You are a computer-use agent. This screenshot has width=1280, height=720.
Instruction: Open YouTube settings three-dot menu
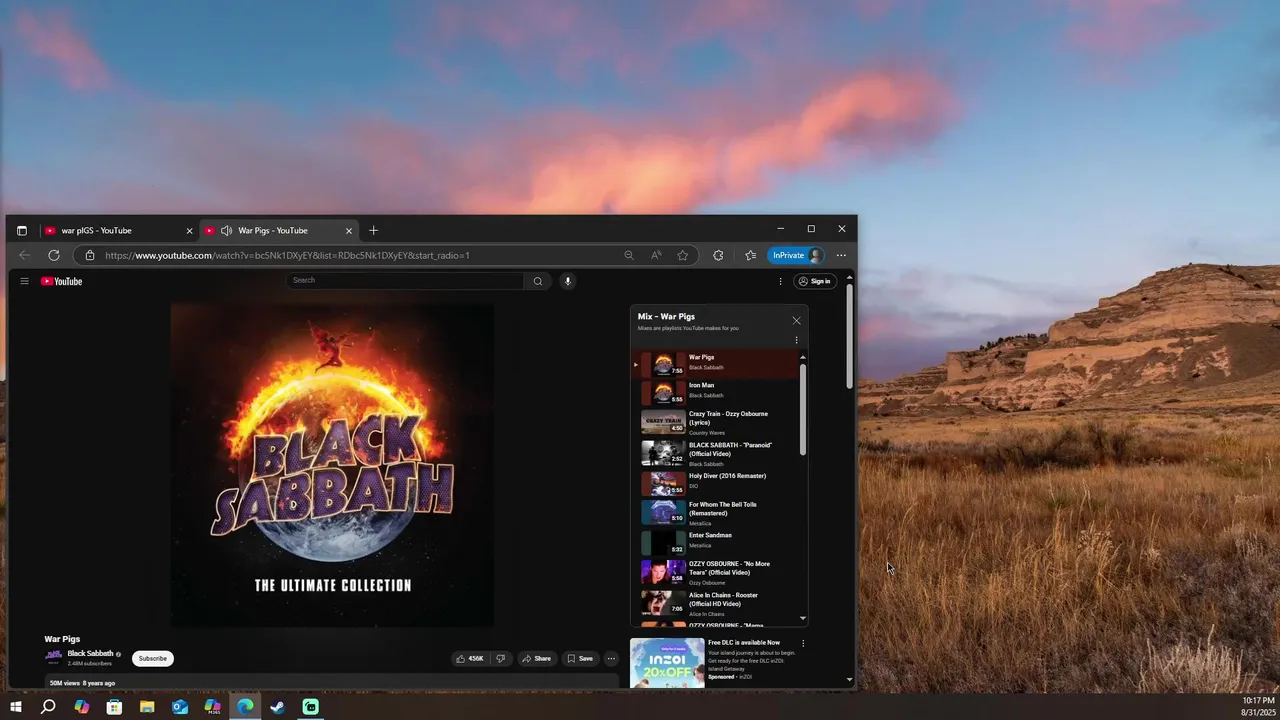(x=781, y=281)
